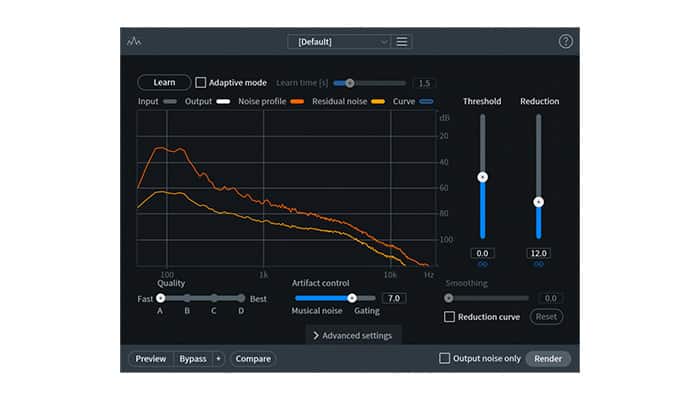Click the plus button next to Bypass
Screen dimensions: 700x400
pos(218,359)
